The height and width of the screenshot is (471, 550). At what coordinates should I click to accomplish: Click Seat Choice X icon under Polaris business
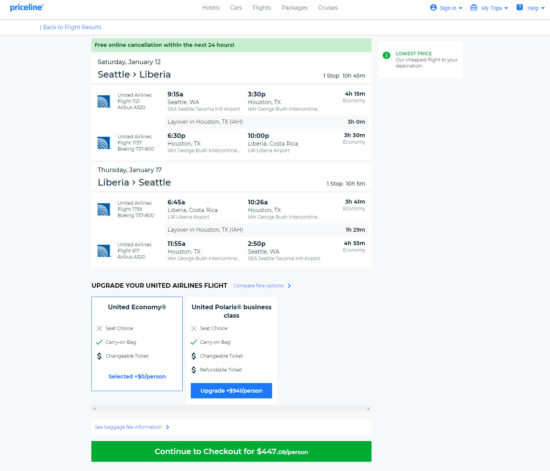(x=194, y=328)
